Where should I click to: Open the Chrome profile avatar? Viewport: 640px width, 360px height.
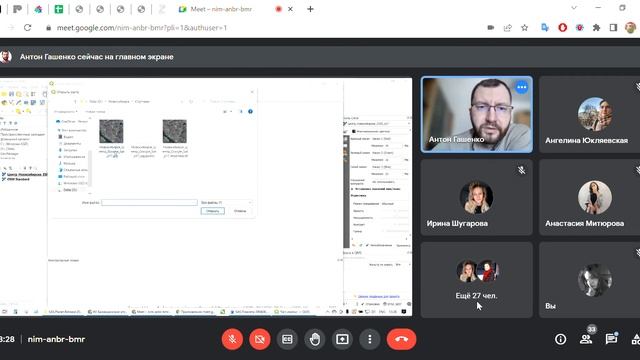(631, 28)
